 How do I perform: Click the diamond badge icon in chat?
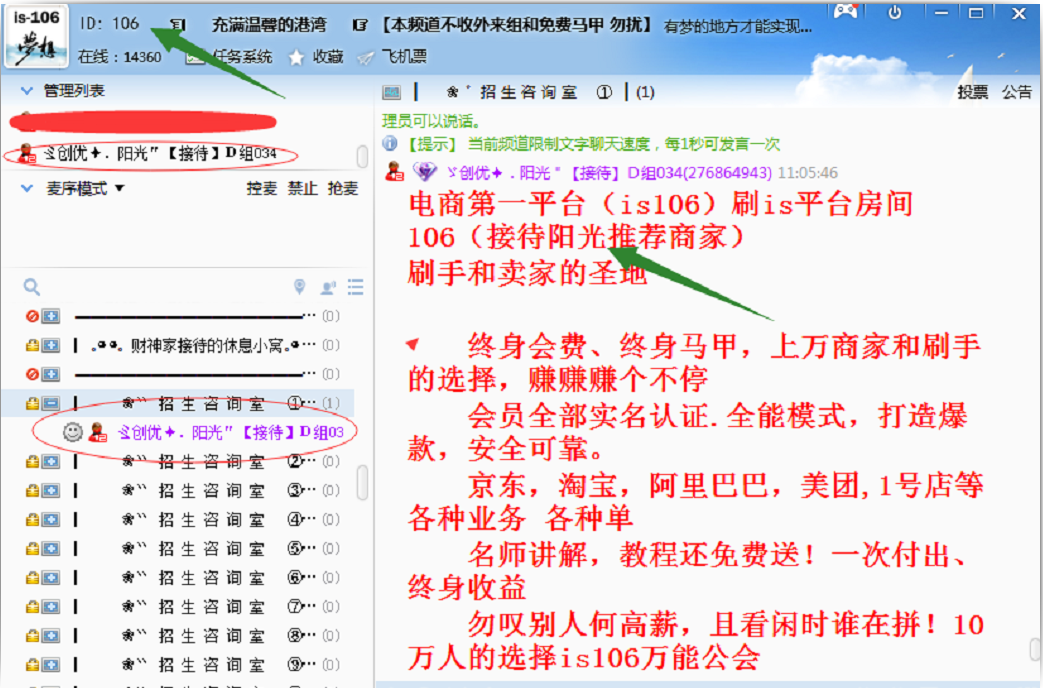424,172
